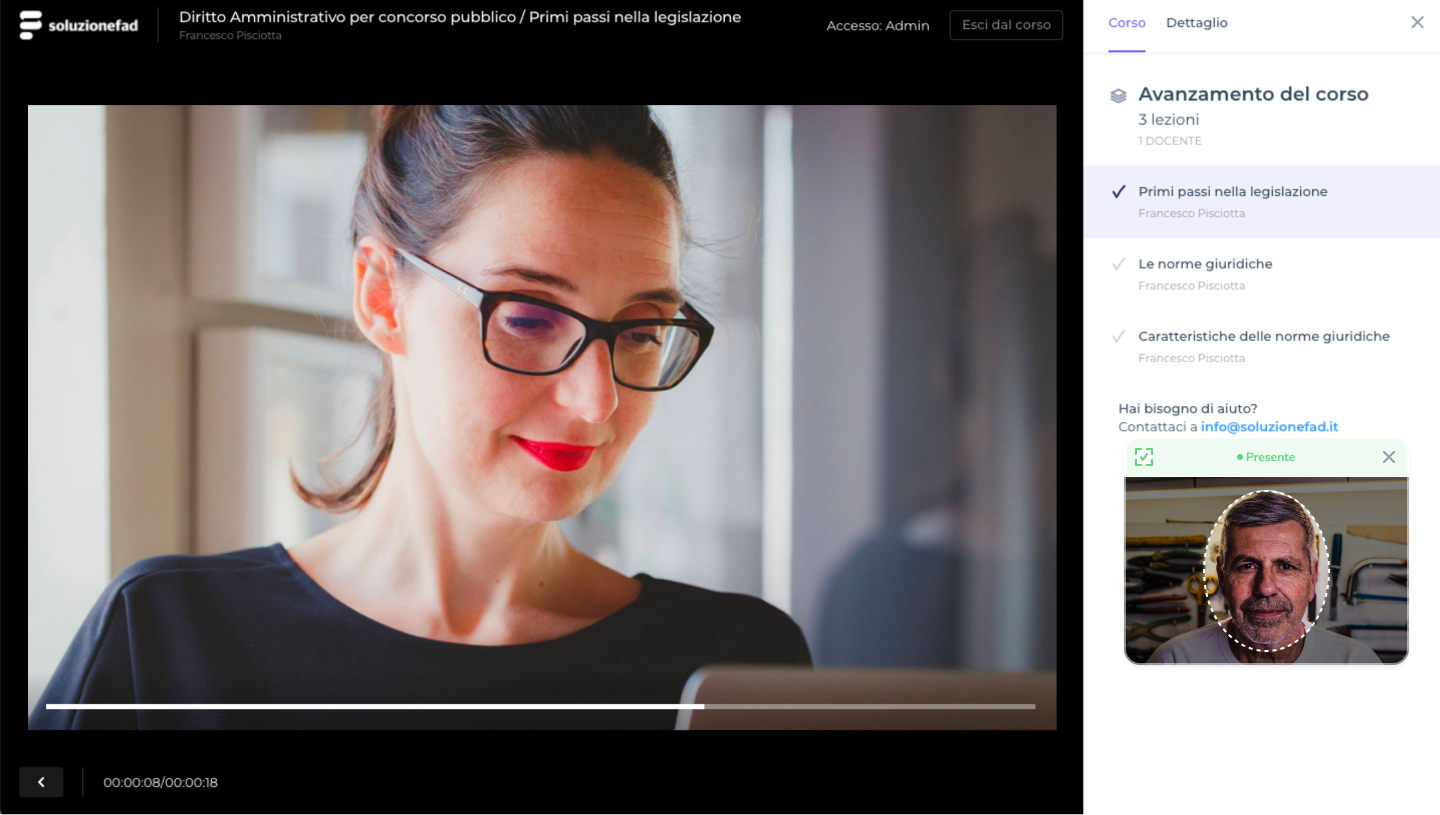Select Primi passi nella legislazione lesson
The height and width of the screenshot is (815, 1440).
pyautogui.click(x=1232, y=192)
